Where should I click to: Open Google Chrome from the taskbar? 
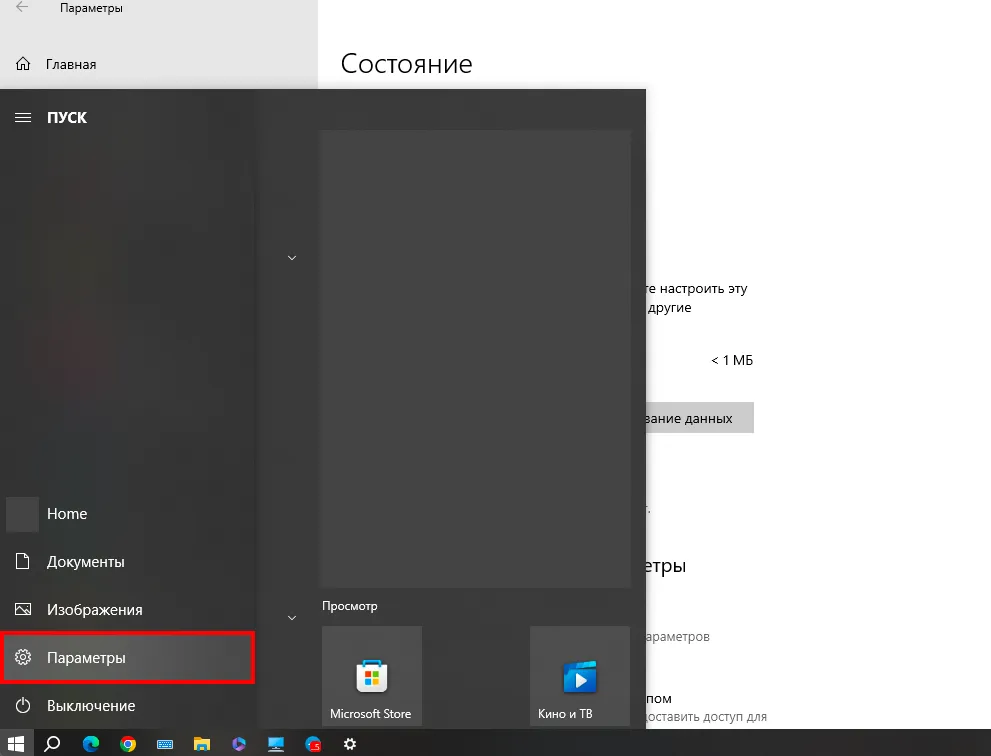(x=128, y=744)
